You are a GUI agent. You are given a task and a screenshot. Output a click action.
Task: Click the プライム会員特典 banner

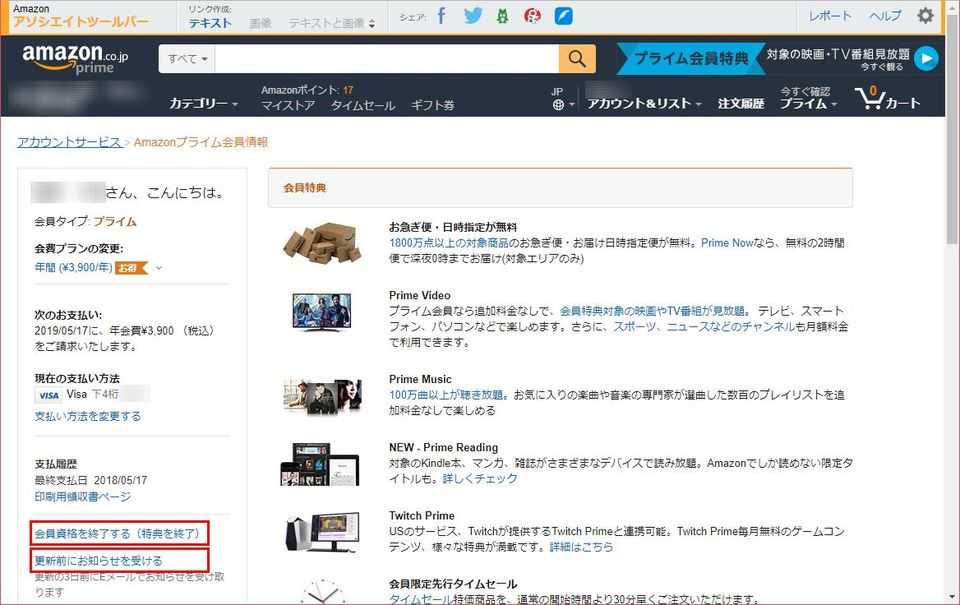[691, 59]
